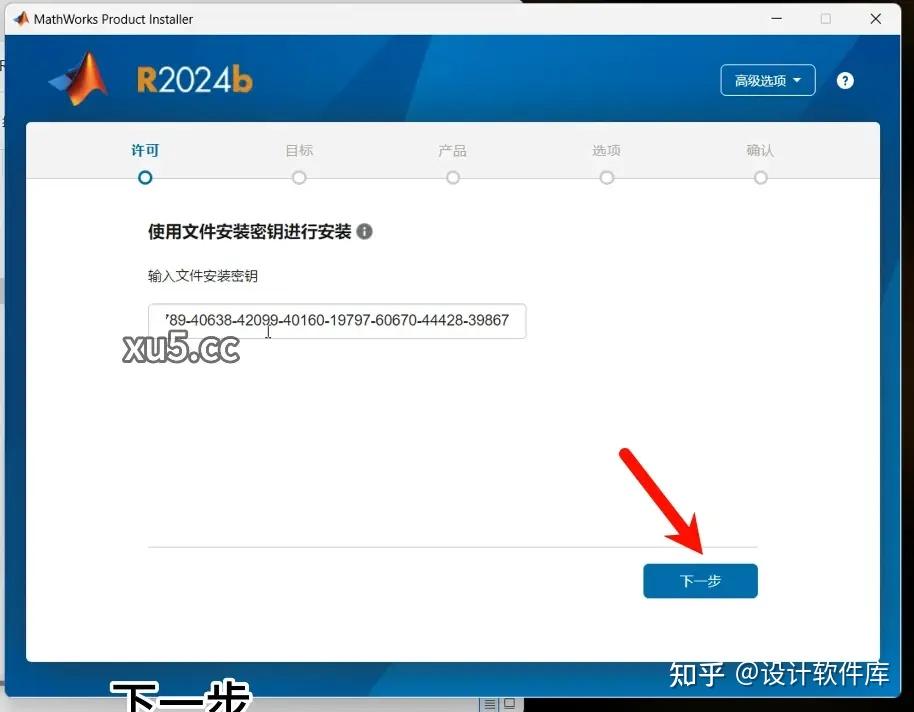Screen dimensions: 914x712
Task: Select the 选项 step circle
Action: coord(607,177)
